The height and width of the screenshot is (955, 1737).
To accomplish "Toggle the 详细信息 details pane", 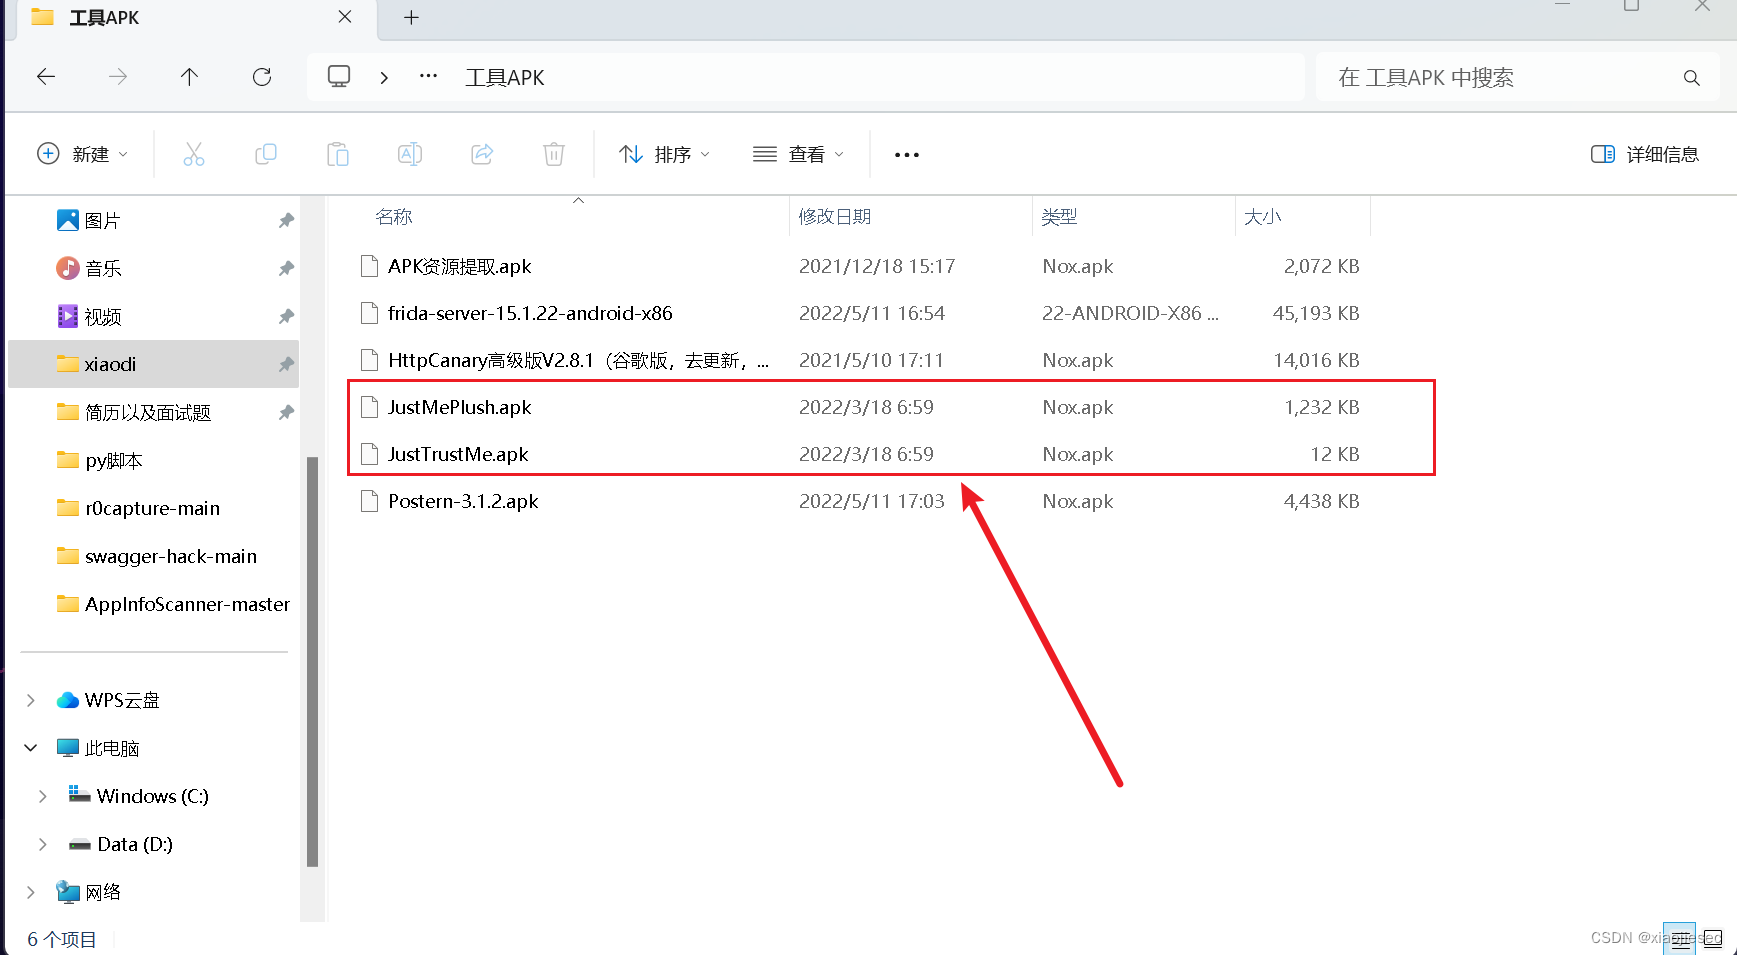I will 1645,154.
